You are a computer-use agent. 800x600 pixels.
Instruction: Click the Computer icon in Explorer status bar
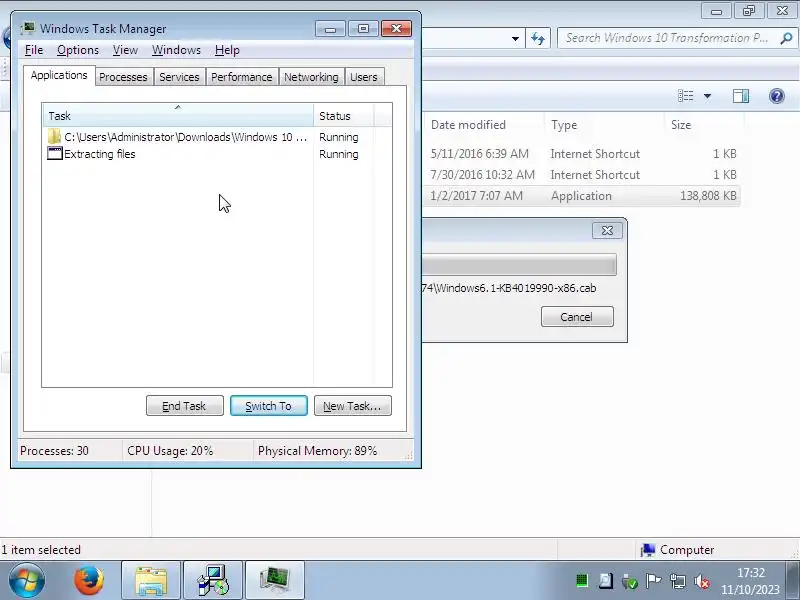(648, 550)
